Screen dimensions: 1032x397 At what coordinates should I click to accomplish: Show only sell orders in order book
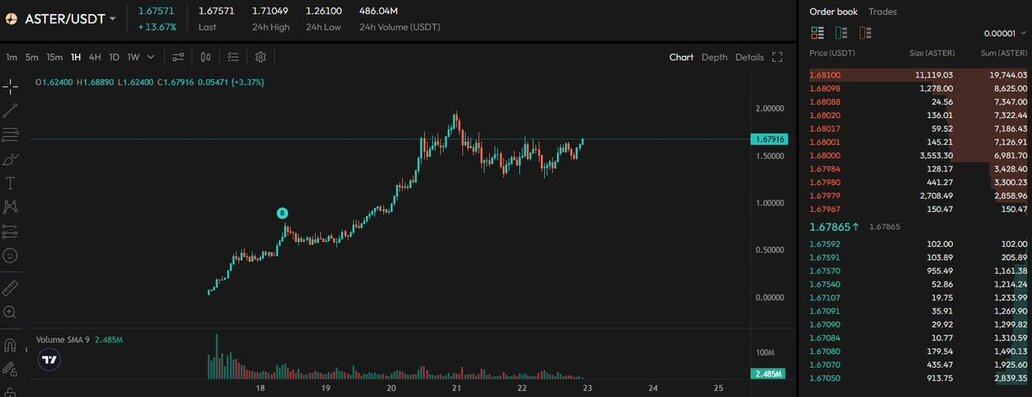(865, 33)
